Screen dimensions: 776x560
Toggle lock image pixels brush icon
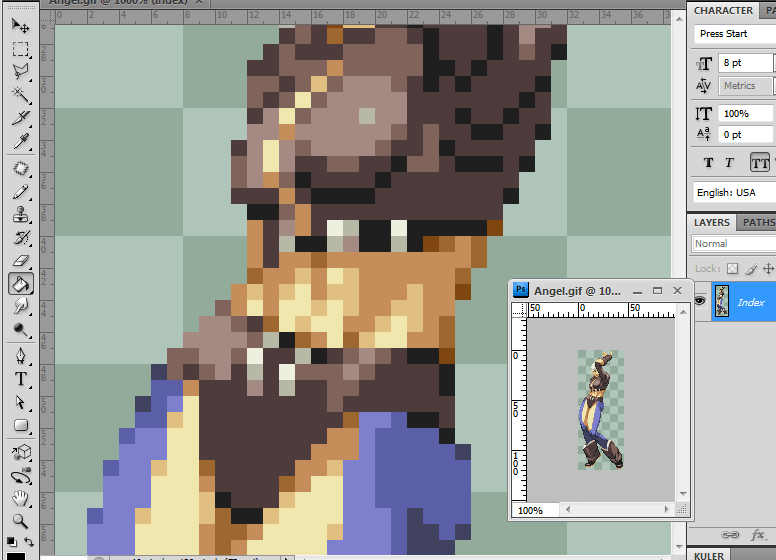pyautogui.click(x=751, y=269)
